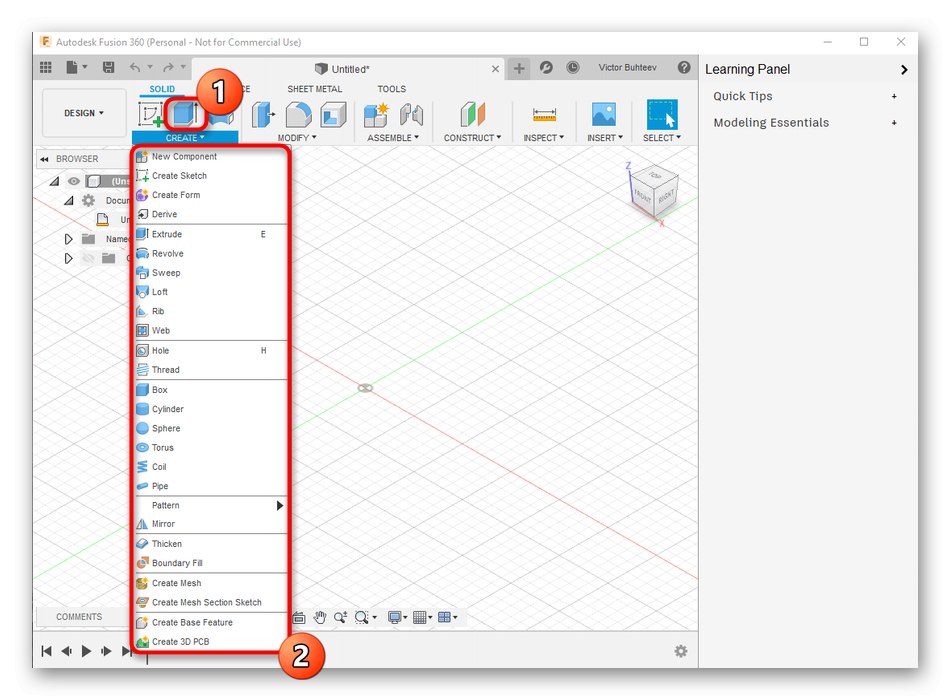Image resolution: width=950 pixels, height=700 pixels.
Task: Click the Create Sketch toolbar icon
Action: [x=150, y=114]
